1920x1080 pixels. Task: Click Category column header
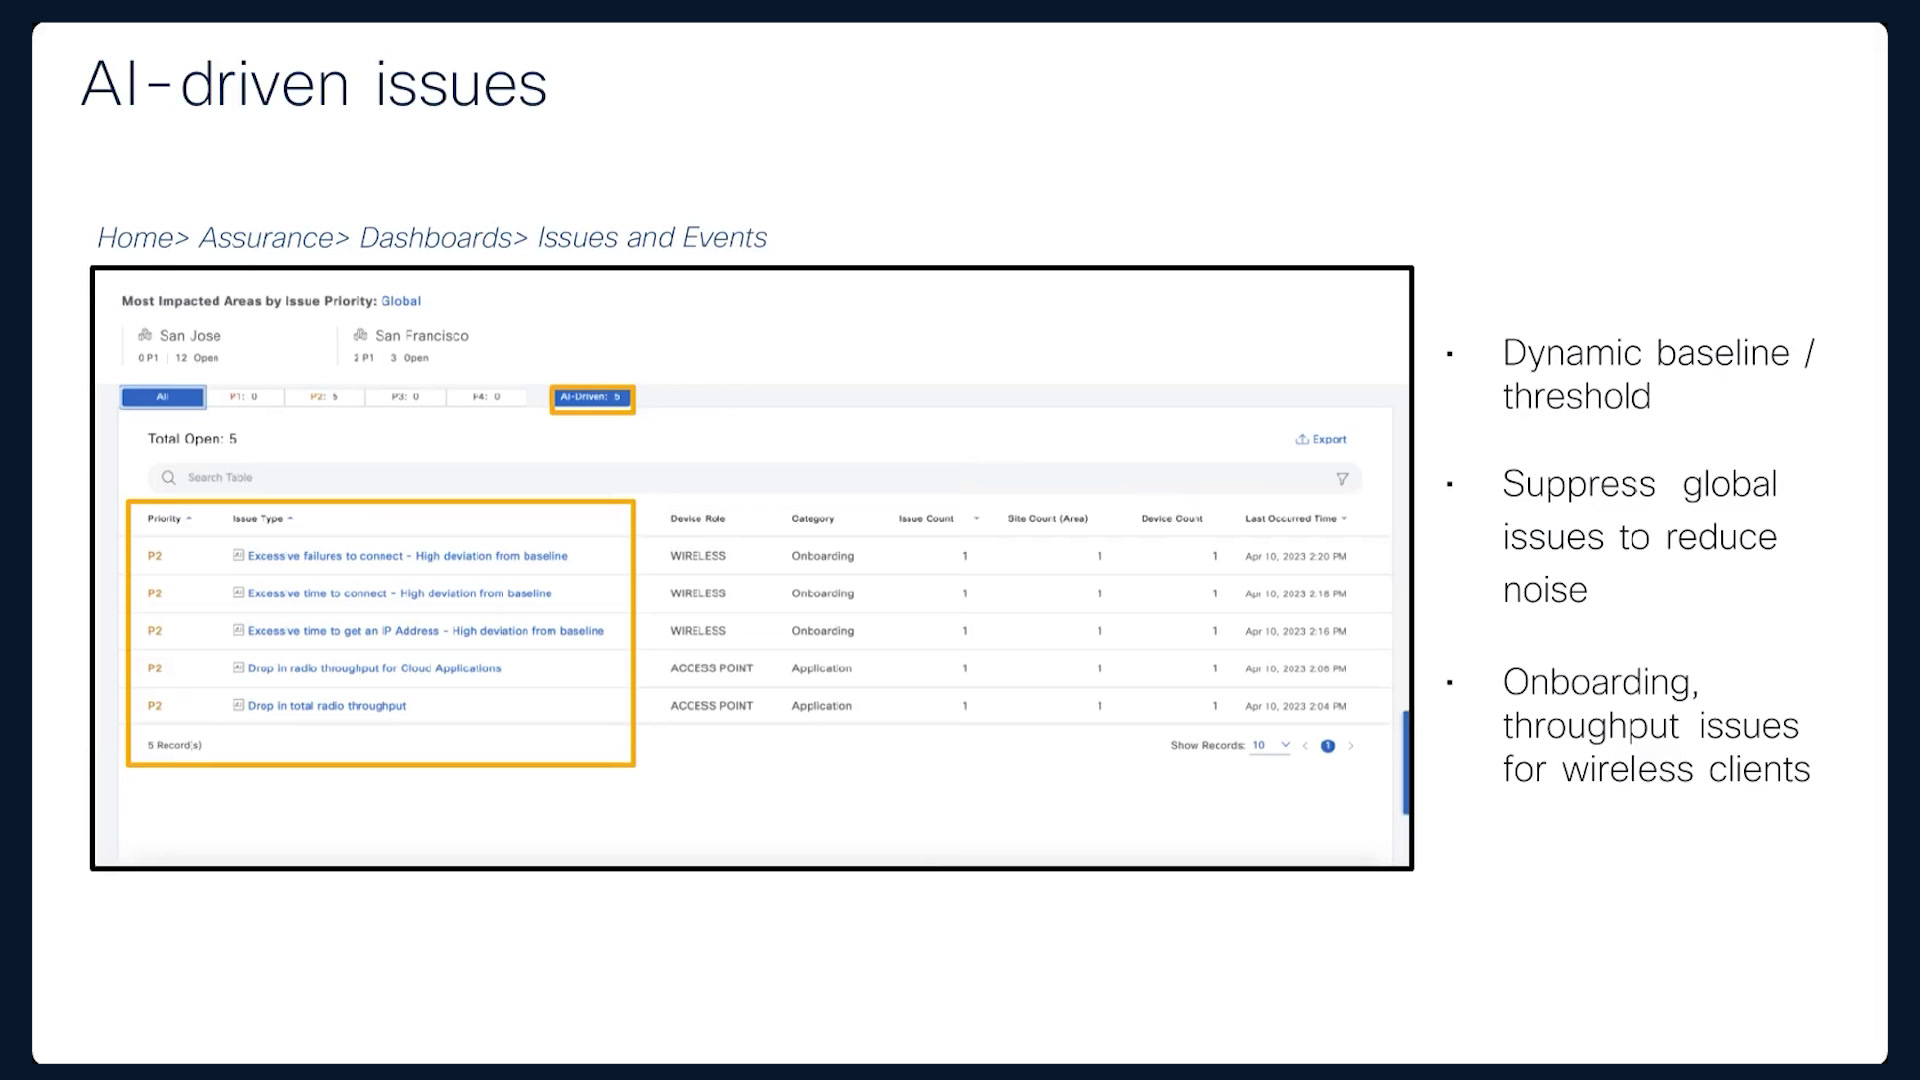tap(813, 519)
